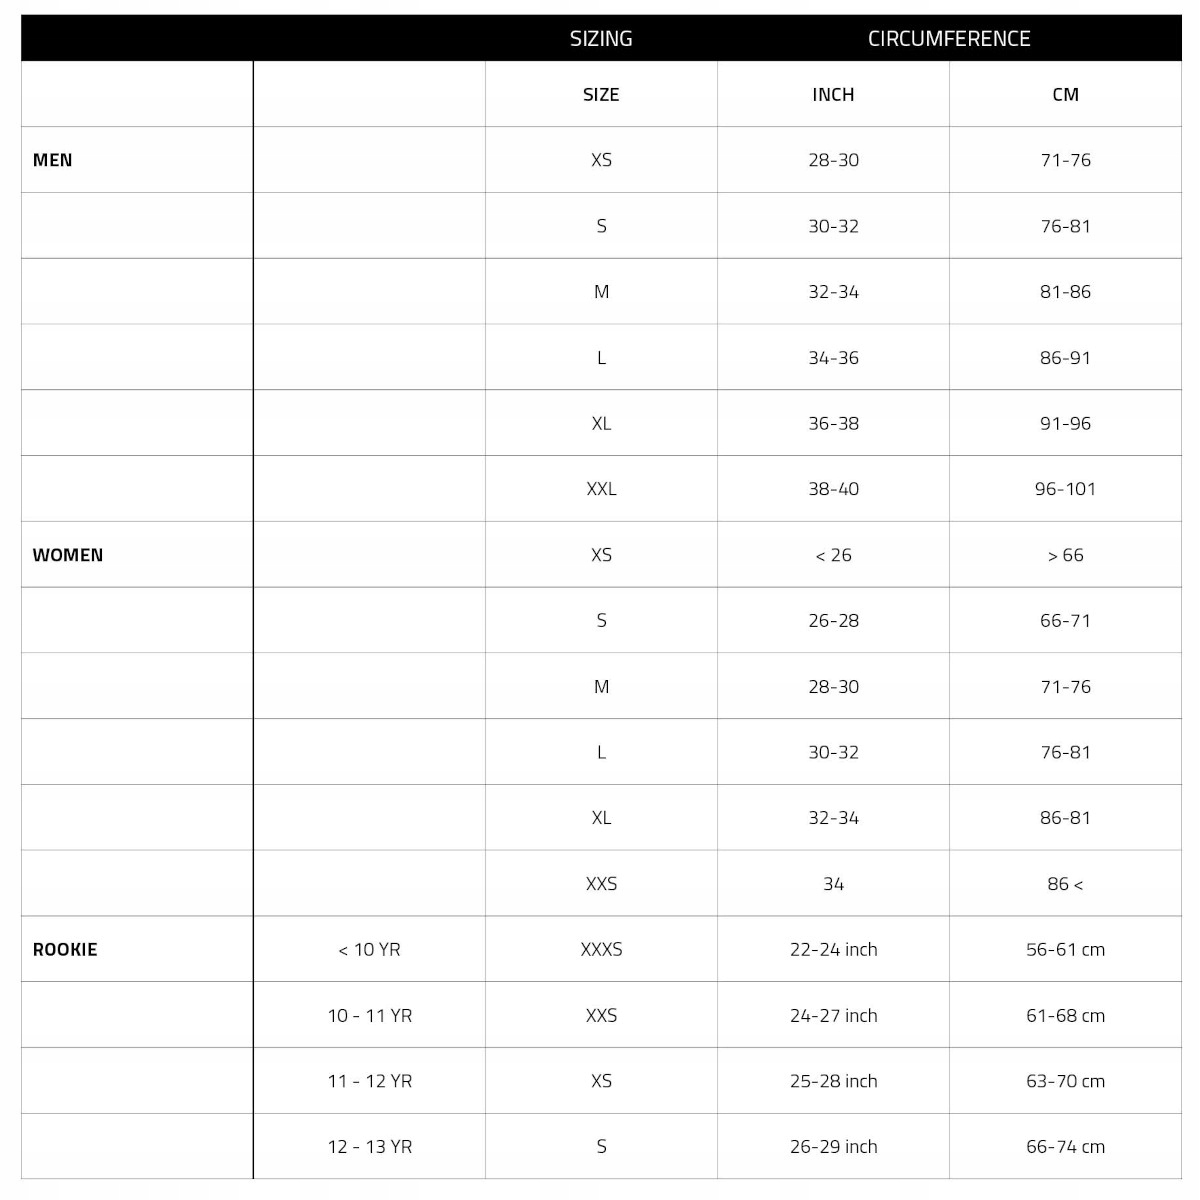
Task: Click the ROOKIE category label
Action: click(x=65, y=950)
